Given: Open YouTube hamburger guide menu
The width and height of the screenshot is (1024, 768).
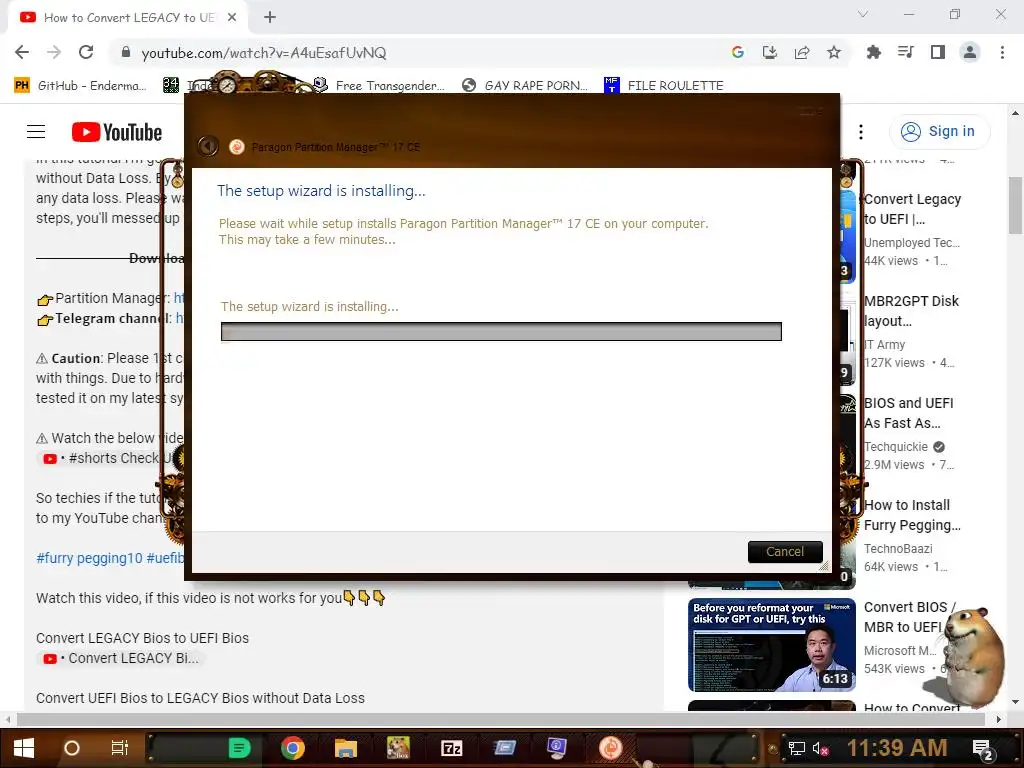Looking at the screenshot, I should 36,132.
